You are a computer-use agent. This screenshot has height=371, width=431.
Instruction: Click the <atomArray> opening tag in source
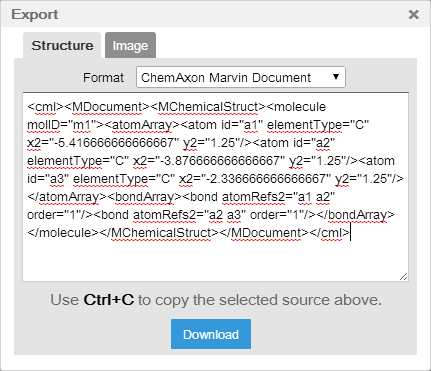click(x=142, y=125)
